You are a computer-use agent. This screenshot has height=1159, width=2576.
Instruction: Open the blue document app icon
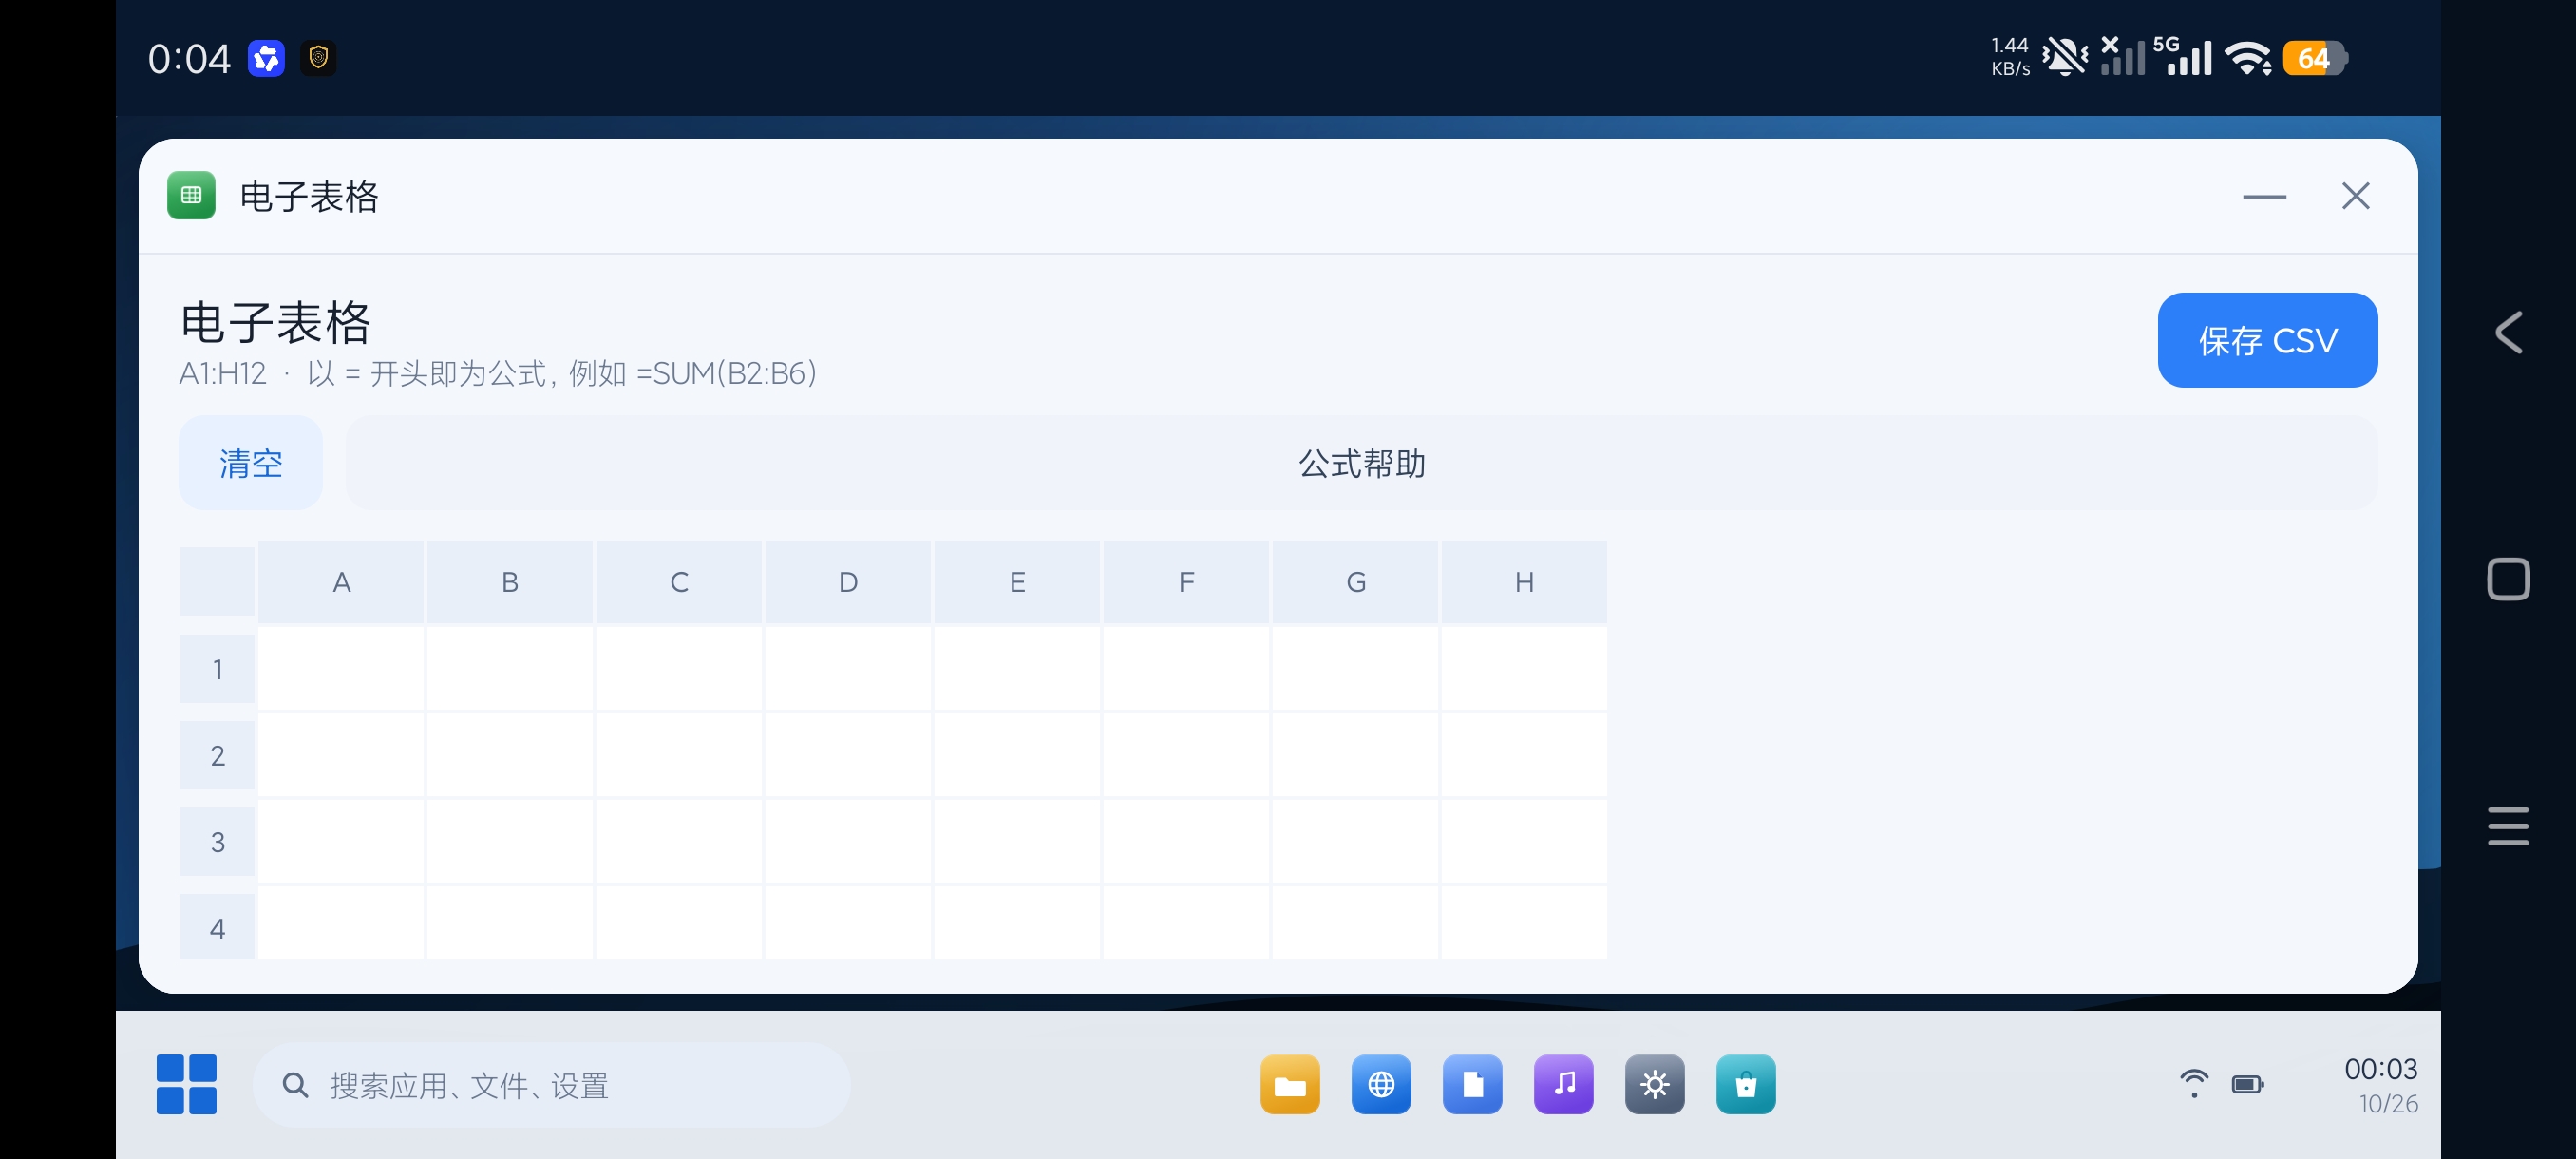1472,1084
